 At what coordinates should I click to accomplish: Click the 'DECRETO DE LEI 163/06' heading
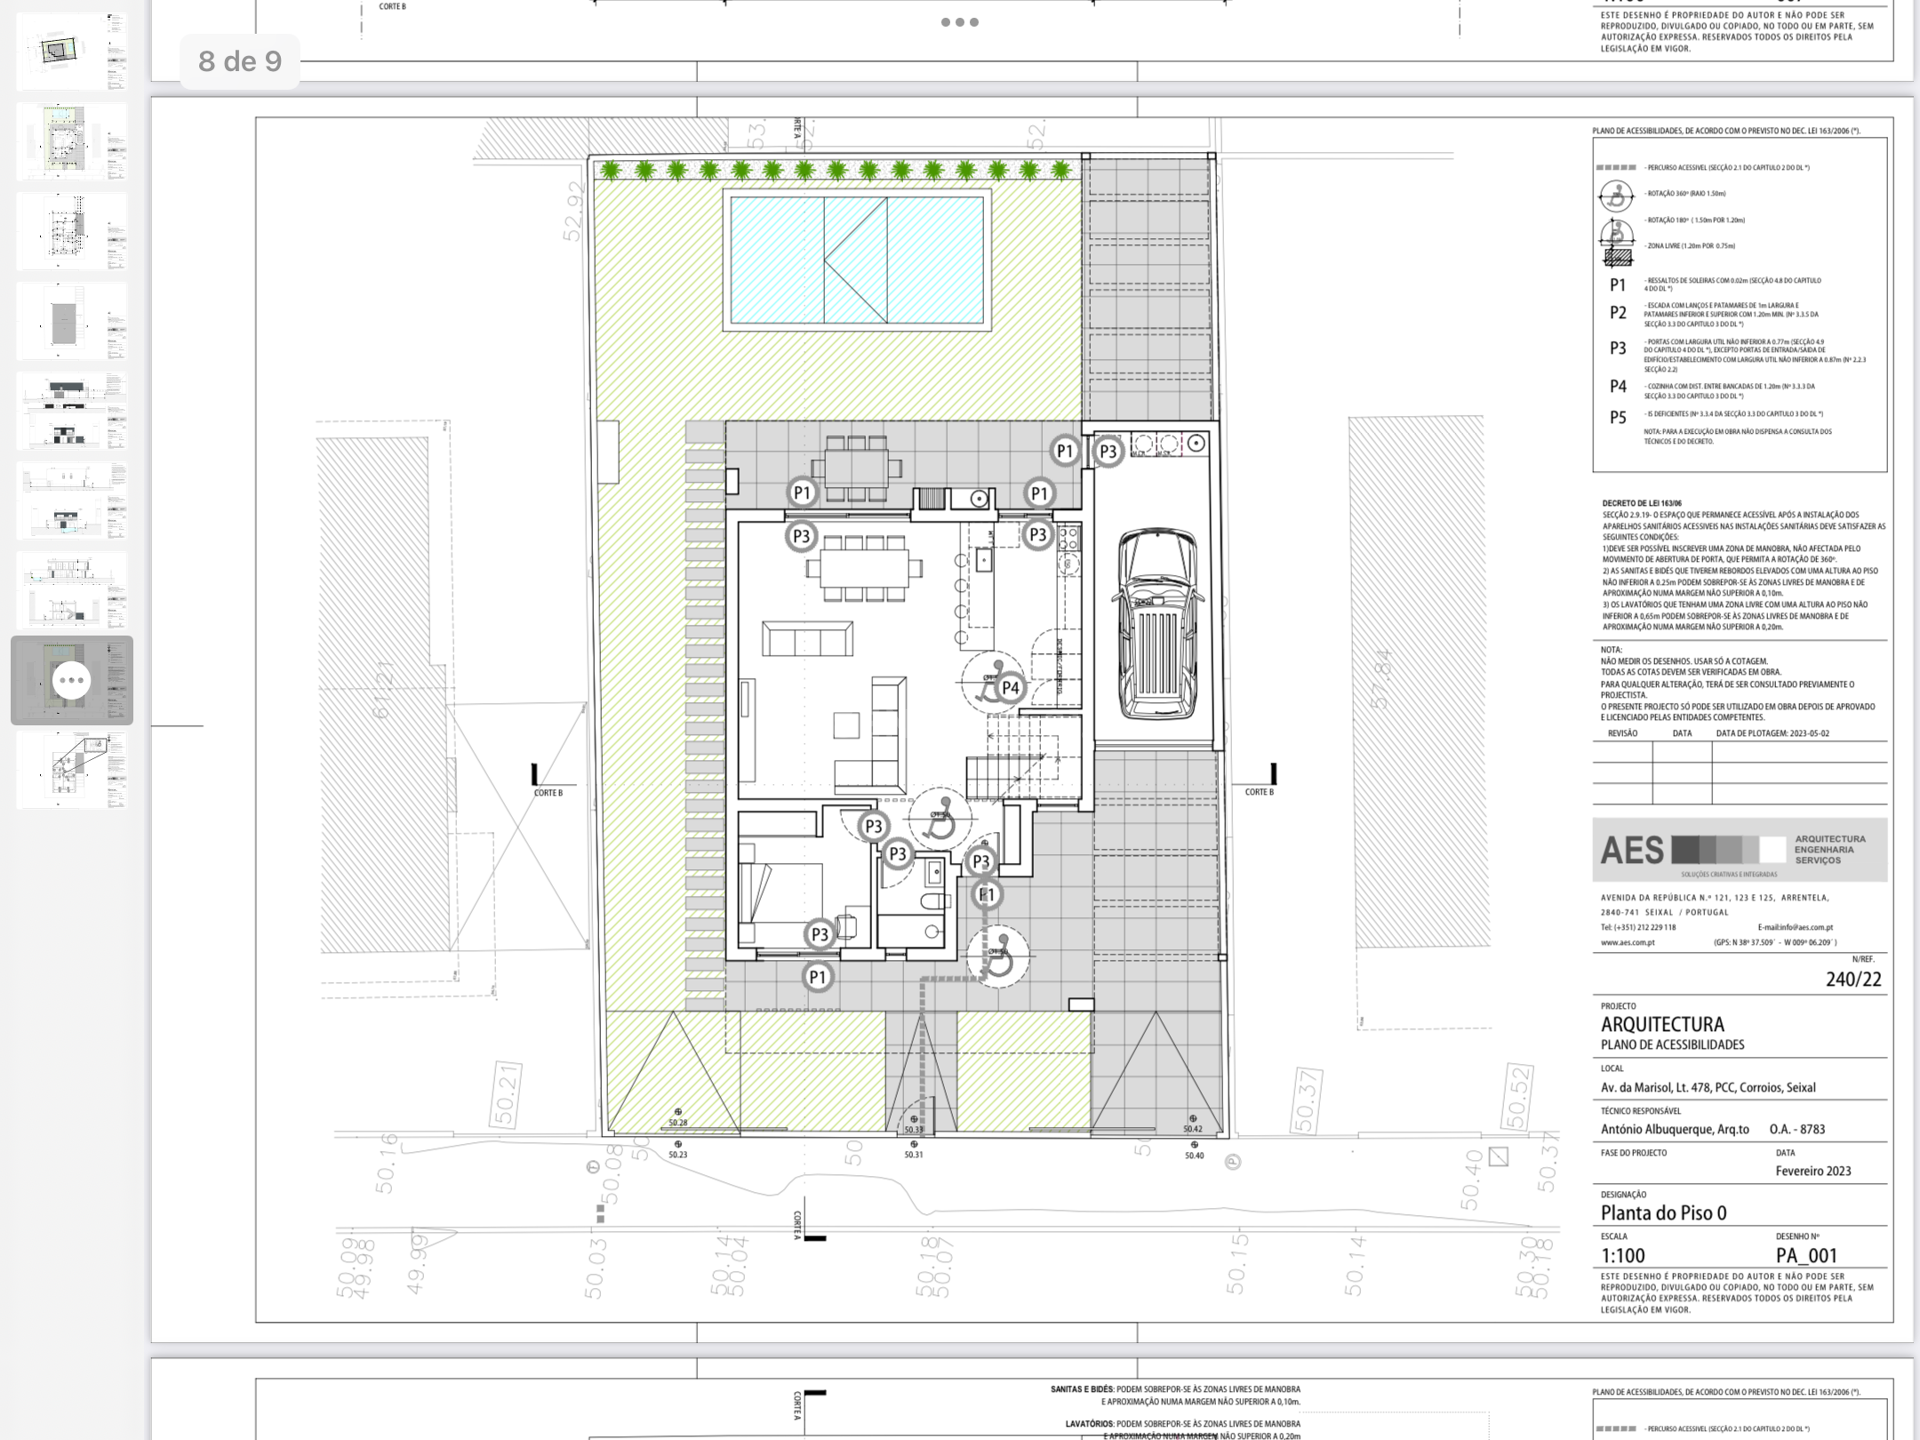coord(1641,504)
